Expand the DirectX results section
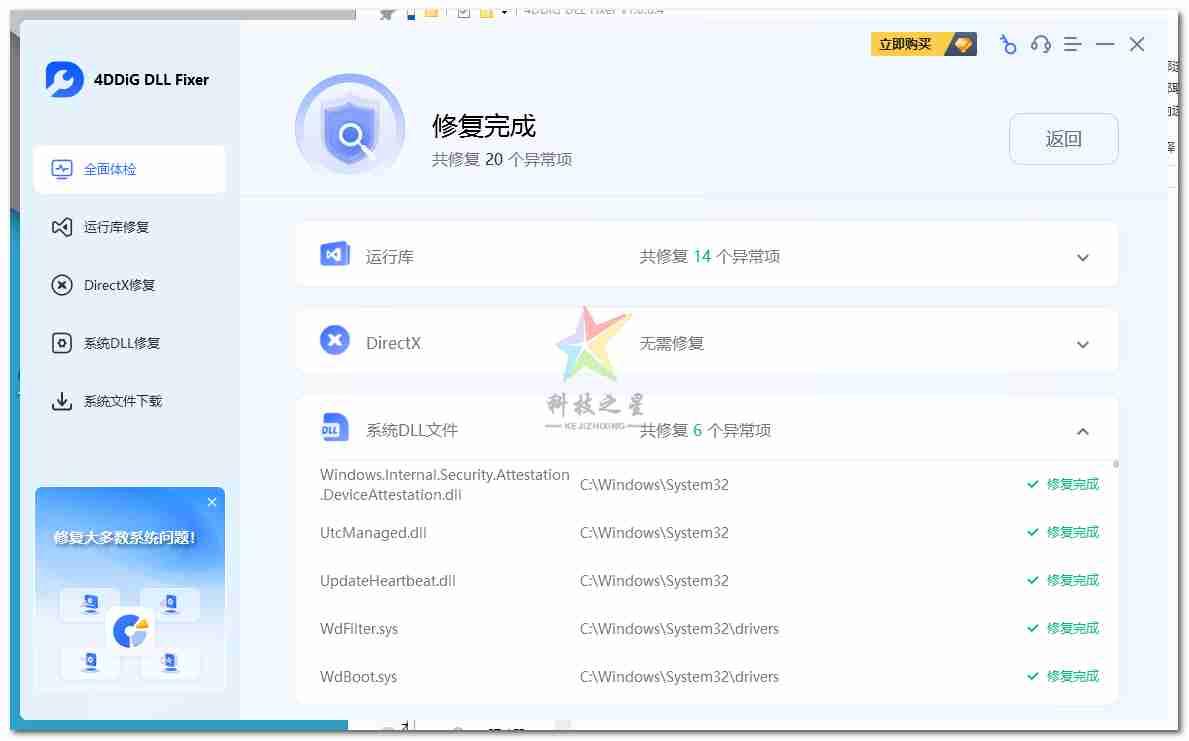This screenshot has width=1189, height=741. 1082,345
